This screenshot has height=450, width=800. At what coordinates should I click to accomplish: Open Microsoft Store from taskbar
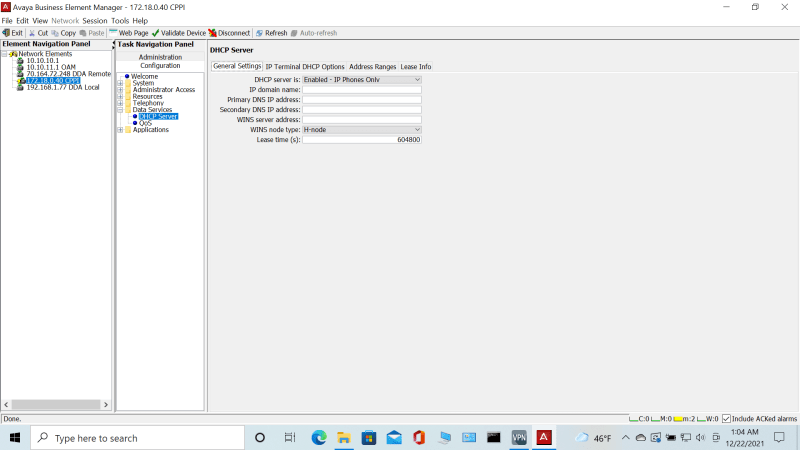tap(369, 438)
